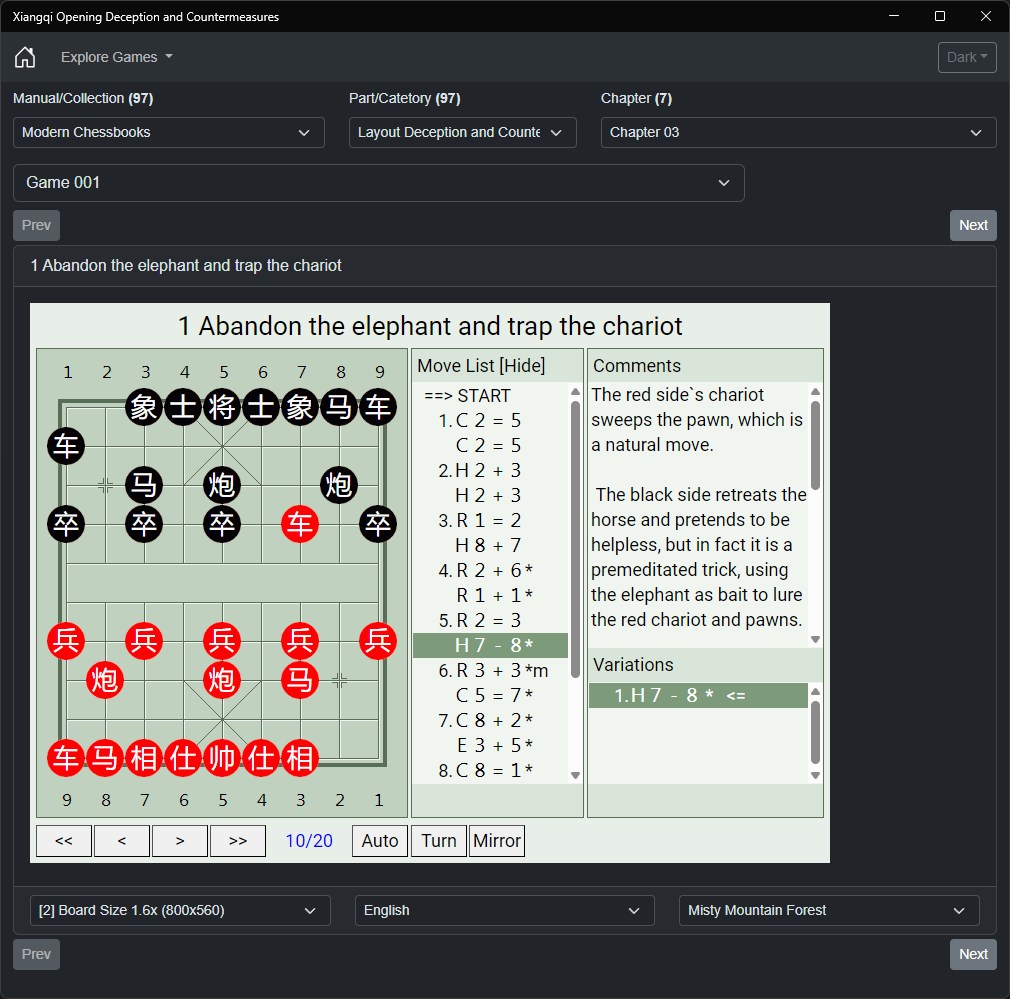Click the black chariot 车 in top-right corner

pyautogui.click(x=378, y=407)
